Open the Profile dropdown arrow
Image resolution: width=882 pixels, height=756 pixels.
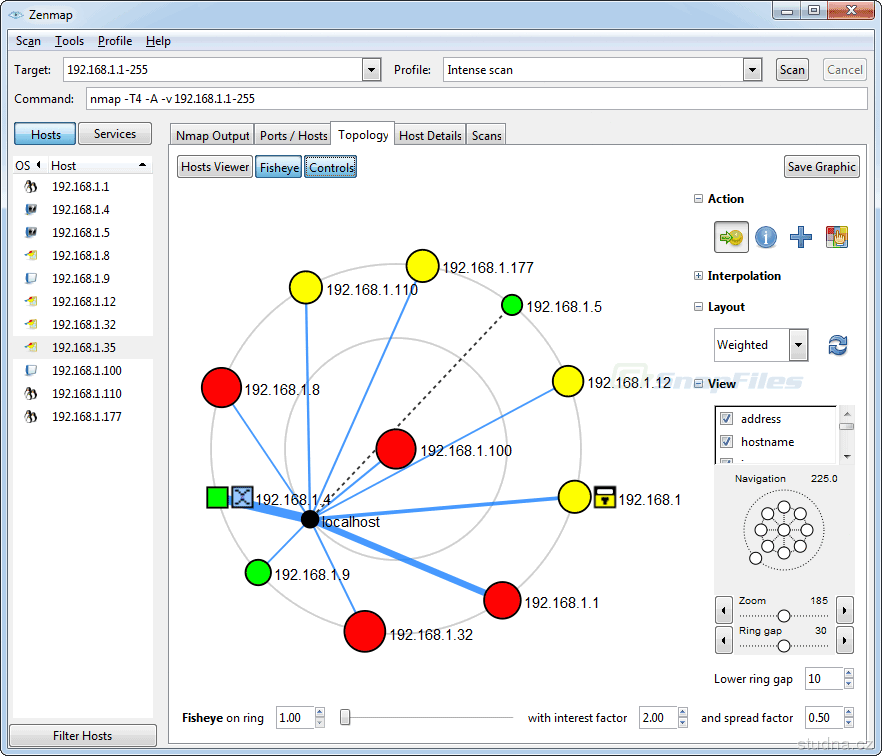coord(753,70)
